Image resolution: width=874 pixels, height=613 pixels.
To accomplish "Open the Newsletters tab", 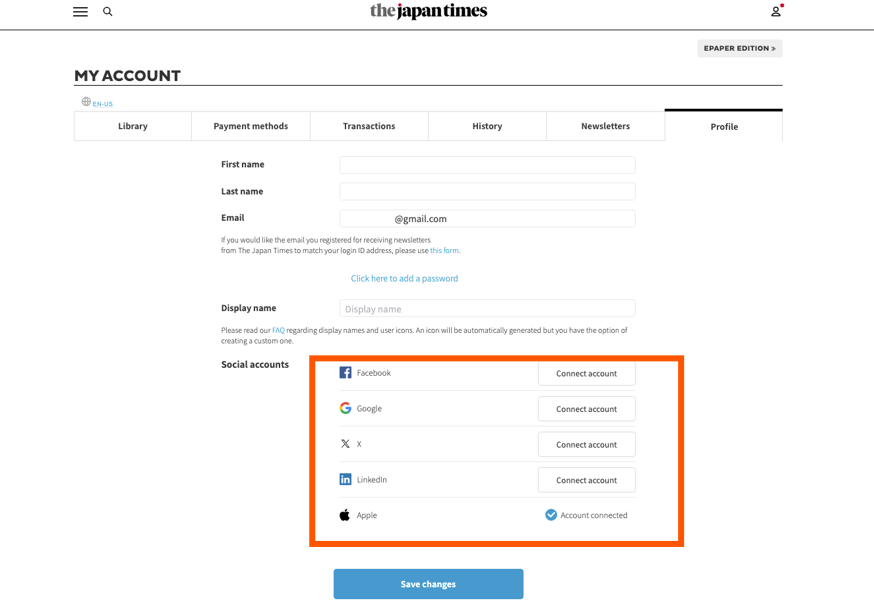I will [x=605, y=126].
